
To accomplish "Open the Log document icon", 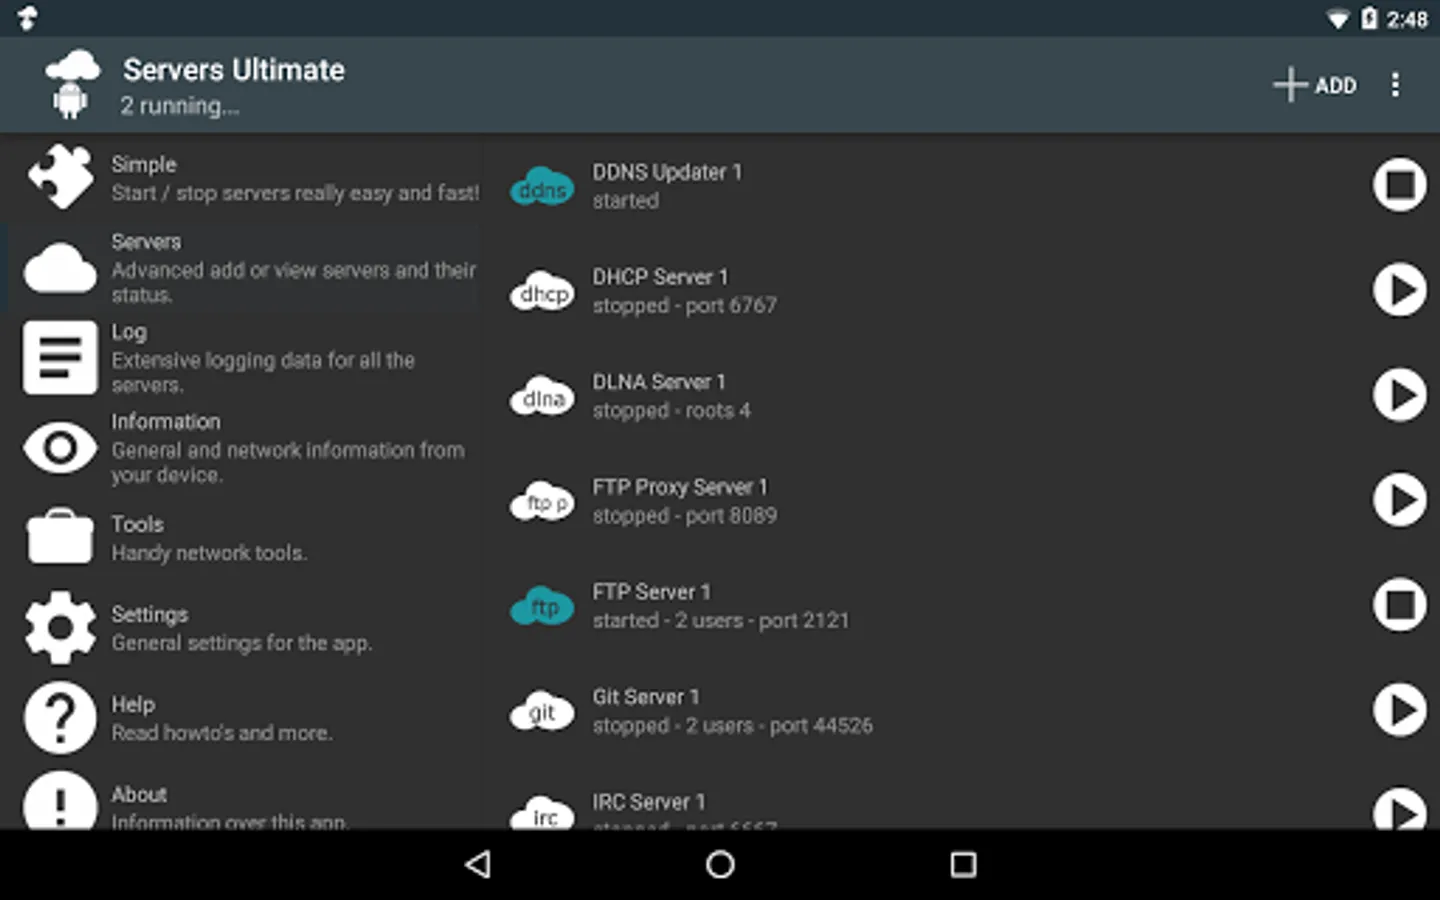I will (60, 357).
